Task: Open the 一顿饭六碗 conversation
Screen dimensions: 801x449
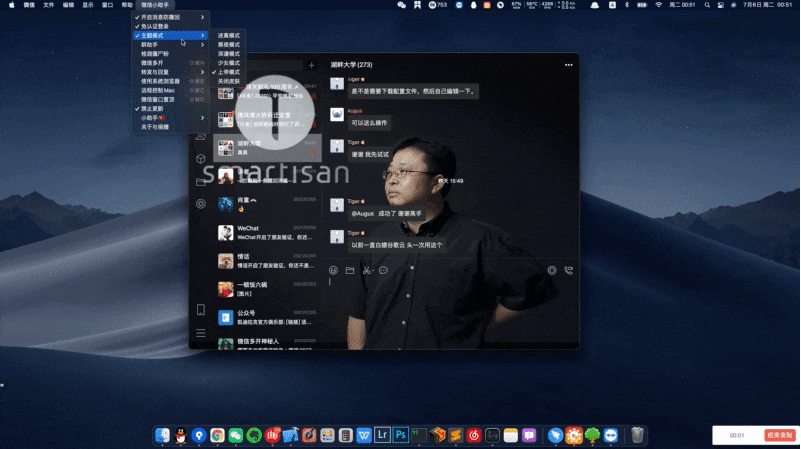Action: point(267,289)
